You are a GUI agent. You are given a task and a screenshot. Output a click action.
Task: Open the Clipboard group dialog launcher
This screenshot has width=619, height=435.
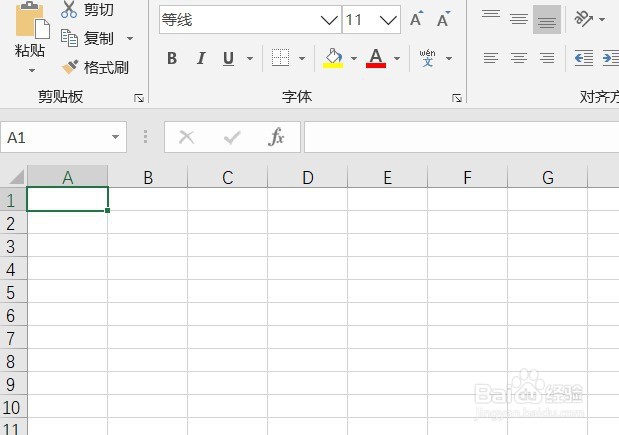point(139,98)
